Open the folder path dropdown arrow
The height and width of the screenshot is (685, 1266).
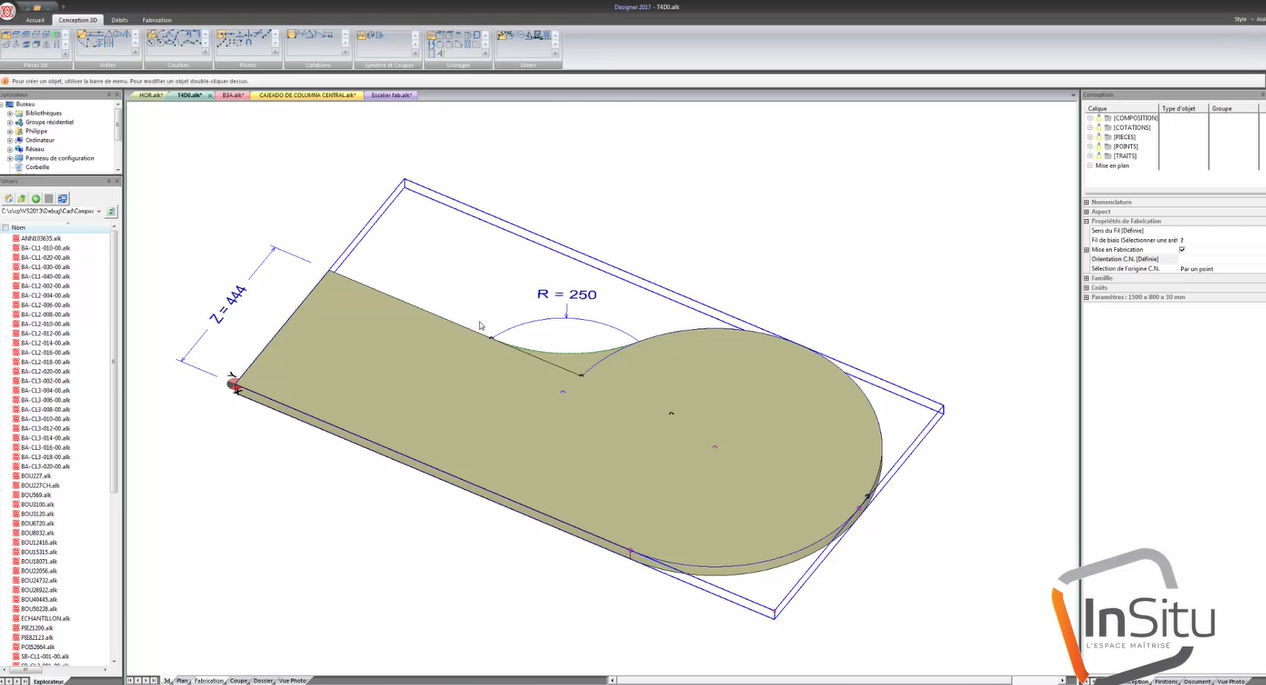(x=99, y=212)
